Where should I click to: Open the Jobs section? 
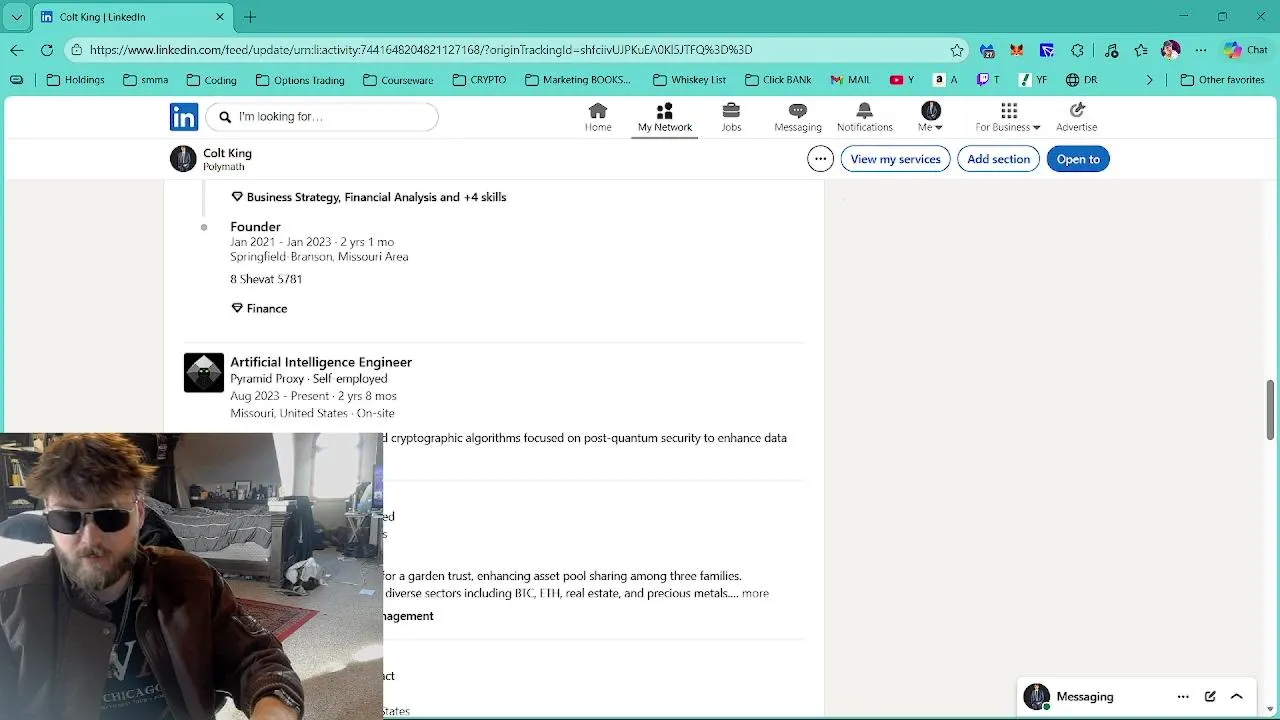(731, 117)
